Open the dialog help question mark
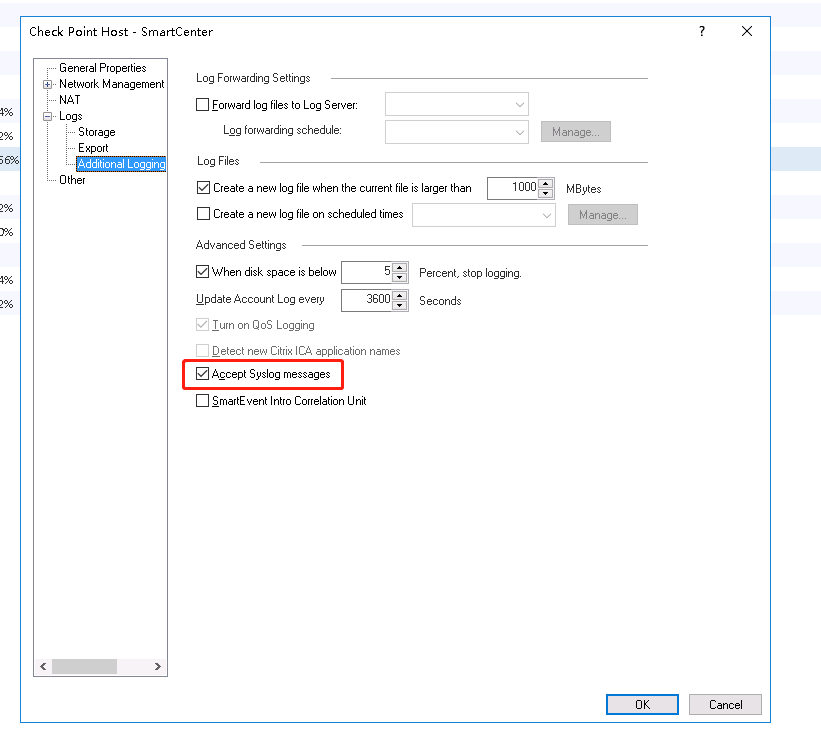The width and height of the screenshot is (821, 733). 702,31
